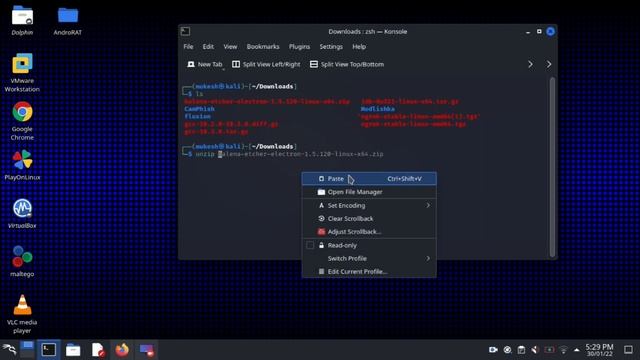This screenshot has width=640, height=360.
Task: Click Split View Left/Right button
Action: [x=266, y=64]
